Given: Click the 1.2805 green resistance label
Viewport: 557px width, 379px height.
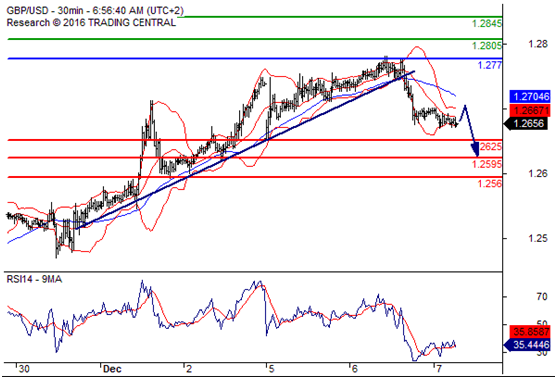Looking at the screenshot, I should click(x=487, y=45).
